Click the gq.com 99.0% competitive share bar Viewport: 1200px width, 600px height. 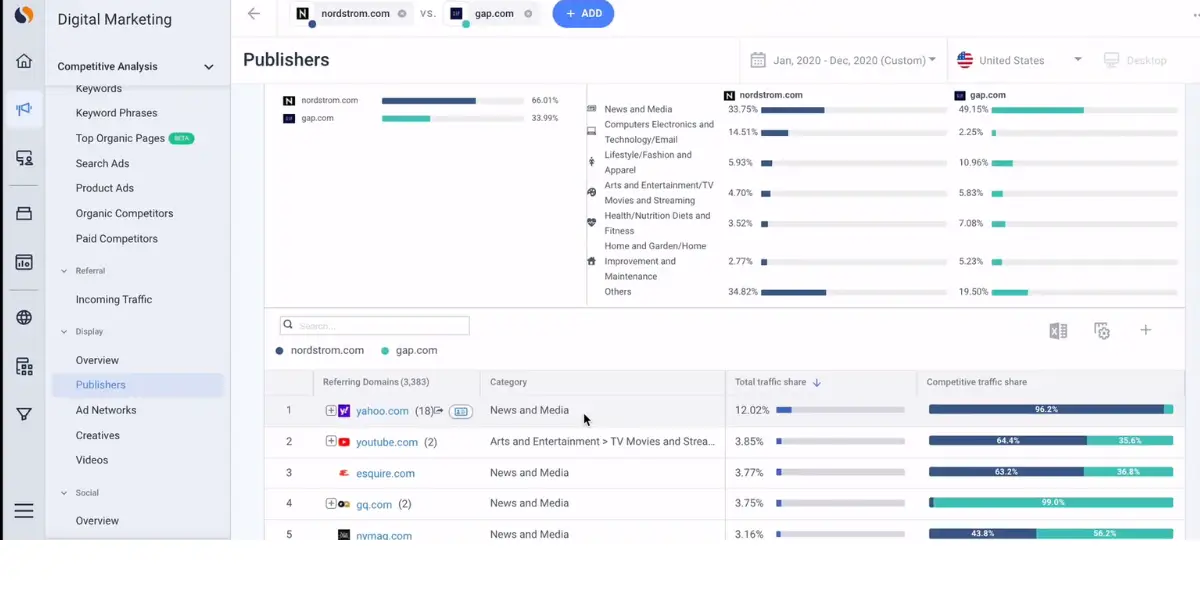pyautogui.click(x=1051, y=503)
